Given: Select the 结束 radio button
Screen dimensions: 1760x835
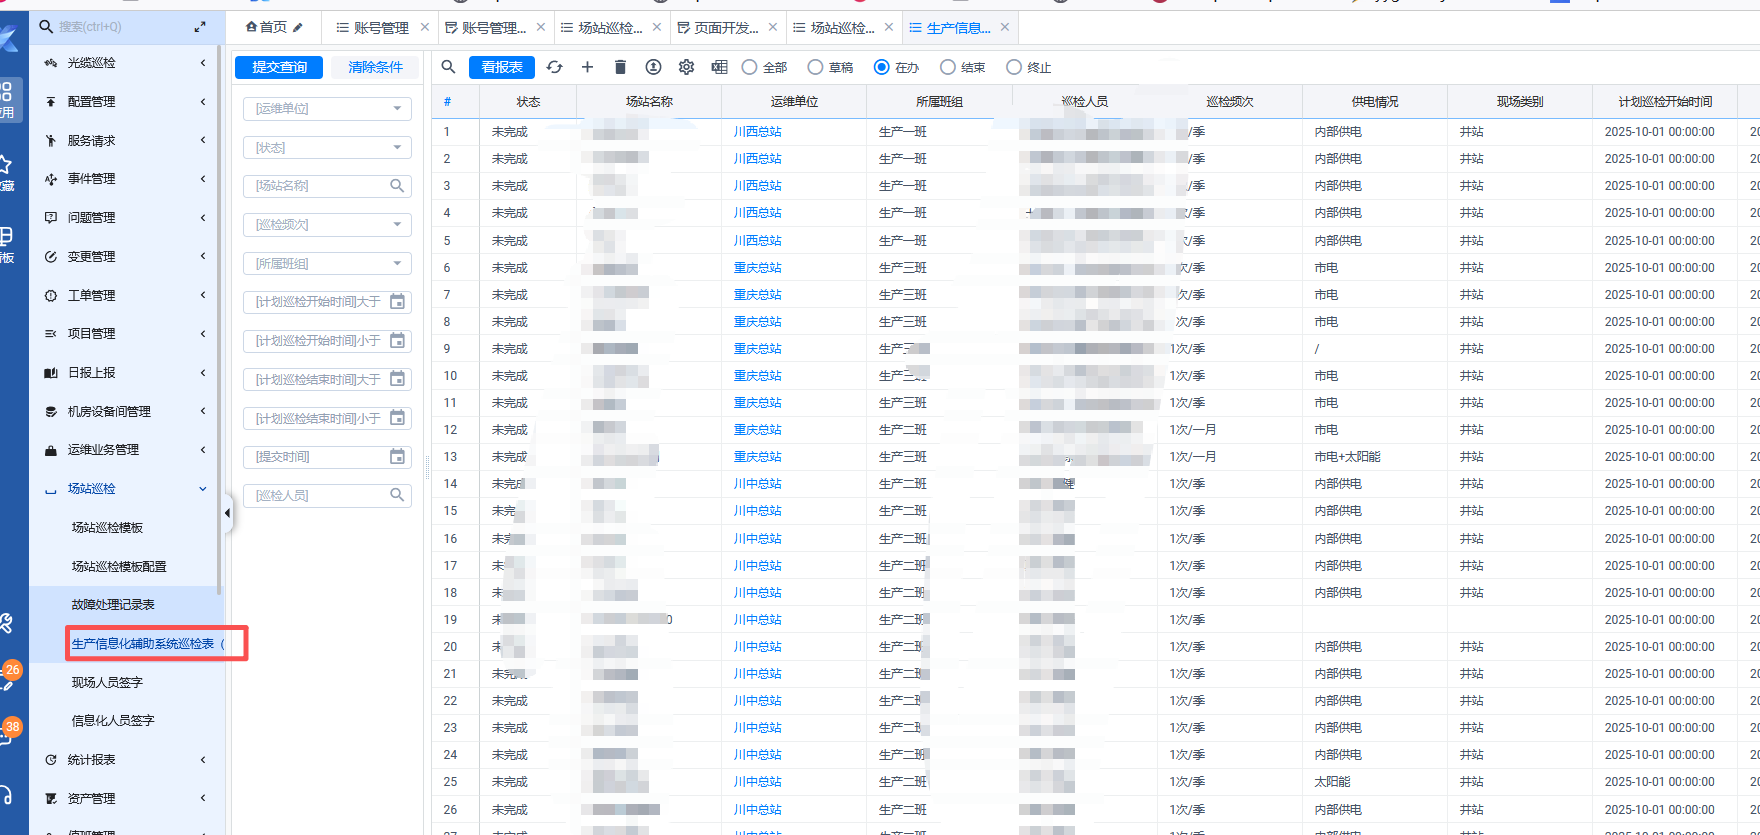Looking at the screenshot, I should coord(947,67).
